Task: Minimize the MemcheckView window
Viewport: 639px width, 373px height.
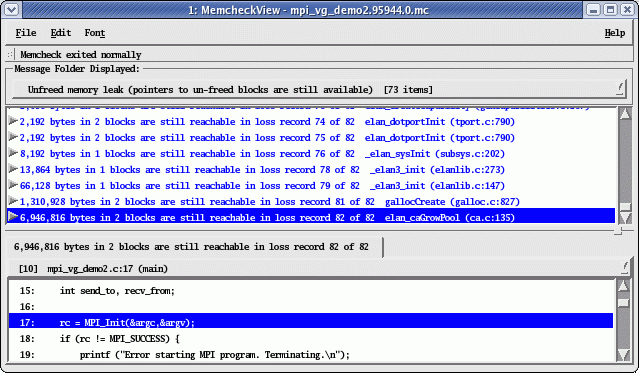Action: click(x=593, y=10)
